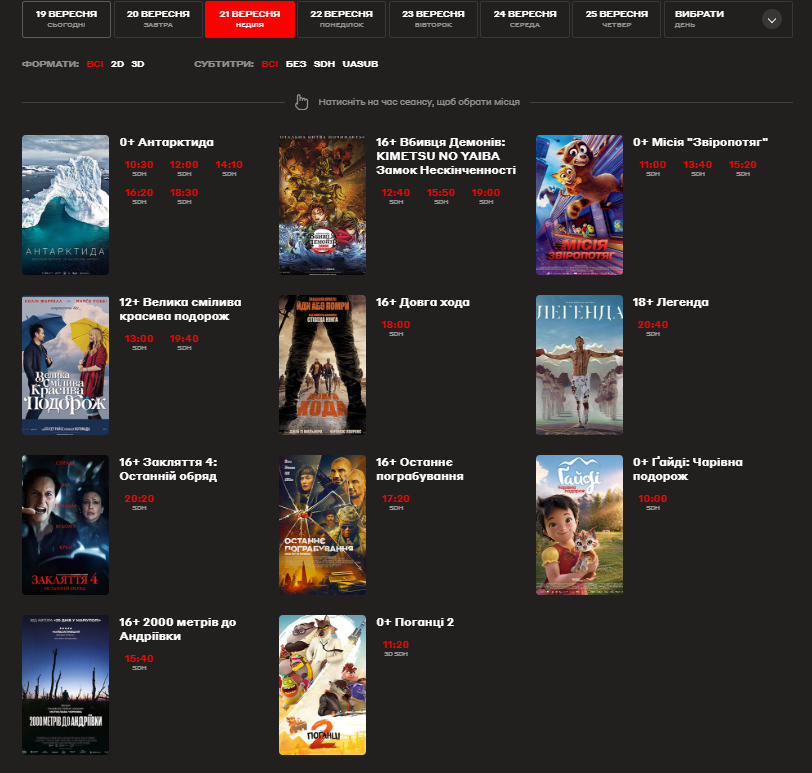Image resolution: width=812 pixels, height=773 pixels.
Task: Open the Легенда movie poster
Action: [x=579, y=365]
